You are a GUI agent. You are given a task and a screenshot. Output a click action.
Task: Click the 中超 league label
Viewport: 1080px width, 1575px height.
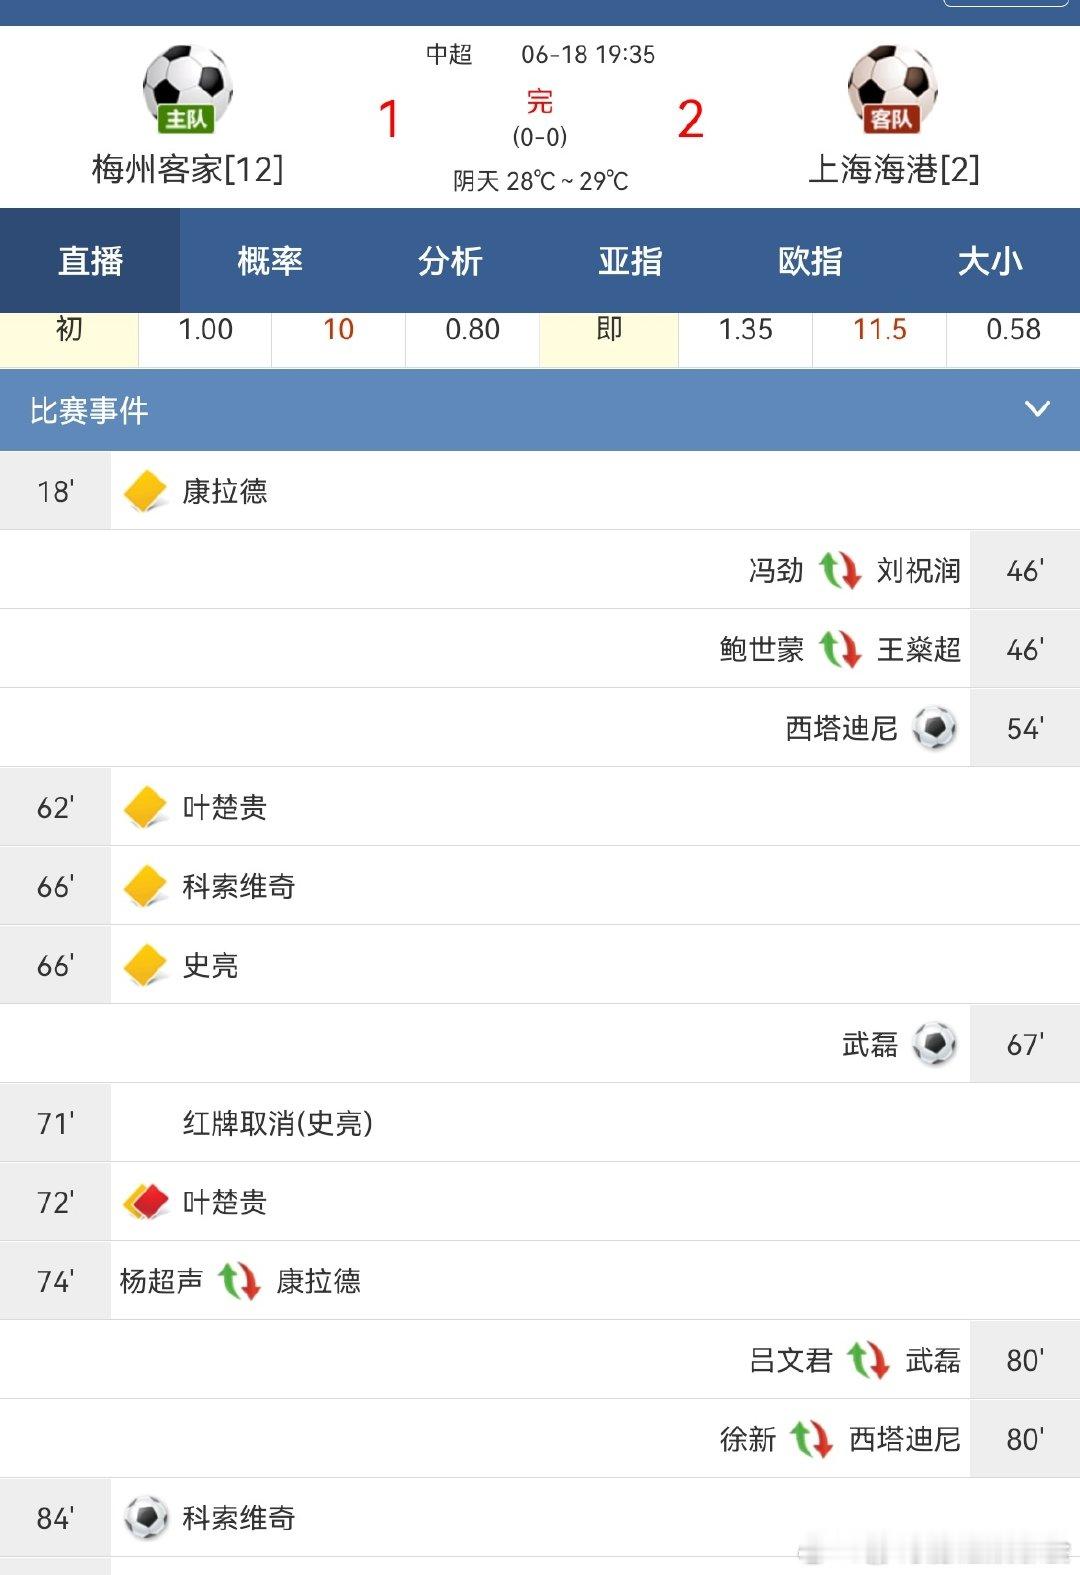[449, 54]
